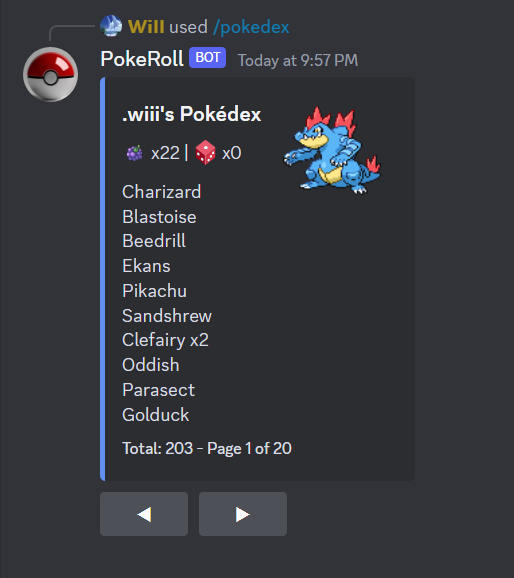Click the purple berry emoji

[135, 153]
